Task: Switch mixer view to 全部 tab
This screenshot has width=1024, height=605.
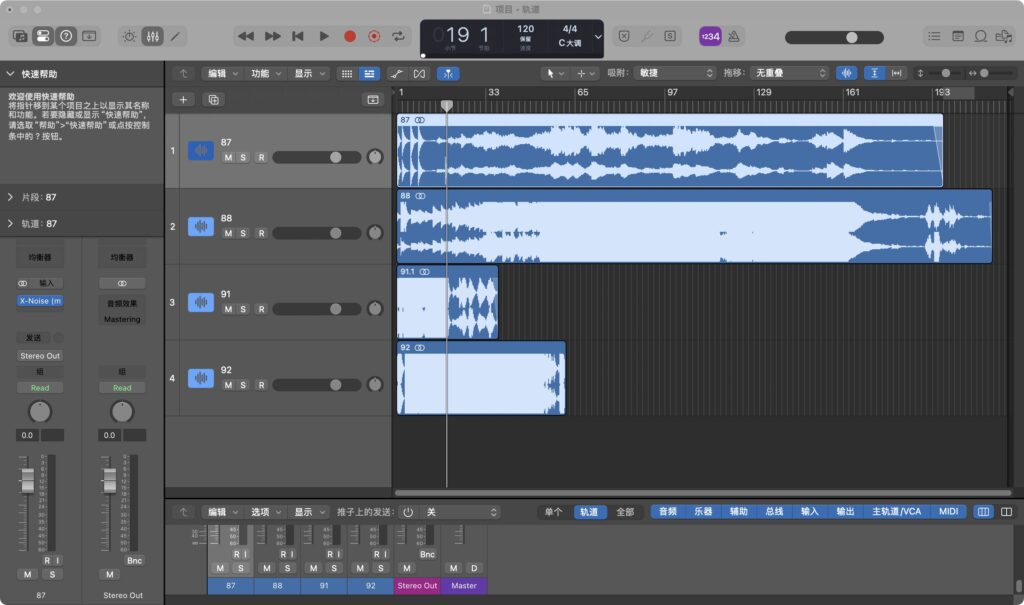Action: pos(625,511)
